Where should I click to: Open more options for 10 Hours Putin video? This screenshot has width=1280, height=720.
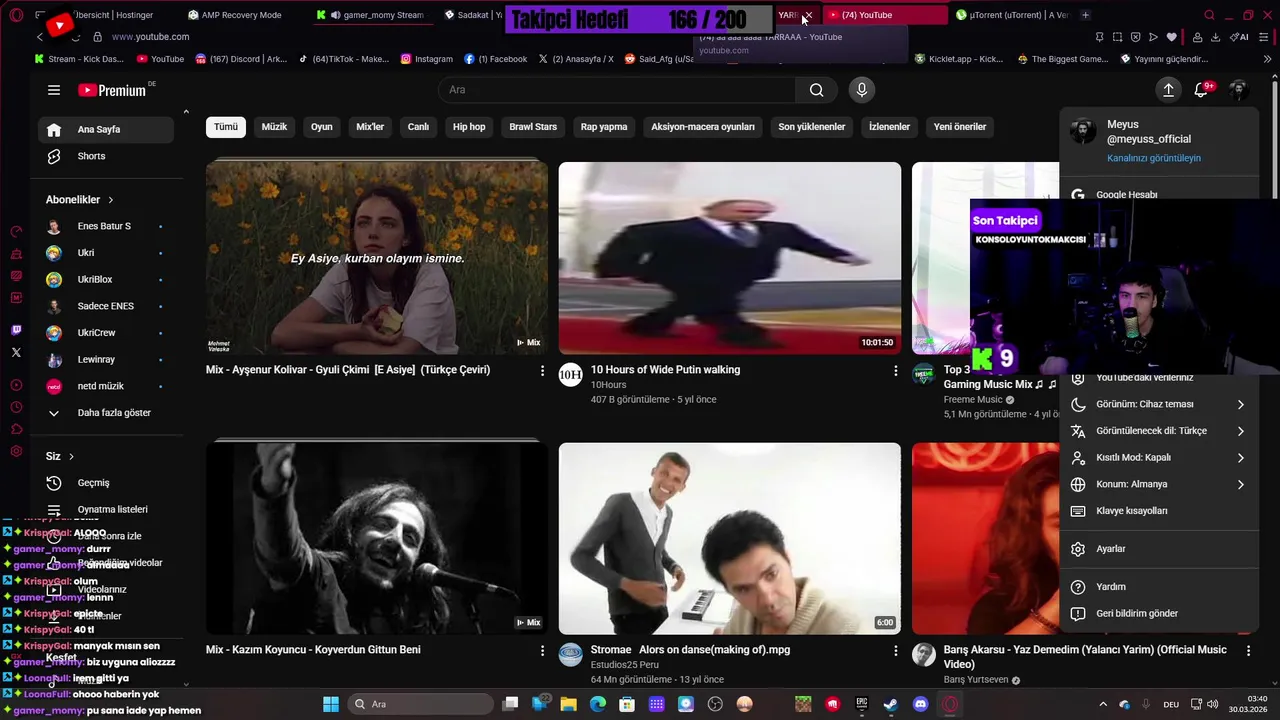[x=896, y=371]
